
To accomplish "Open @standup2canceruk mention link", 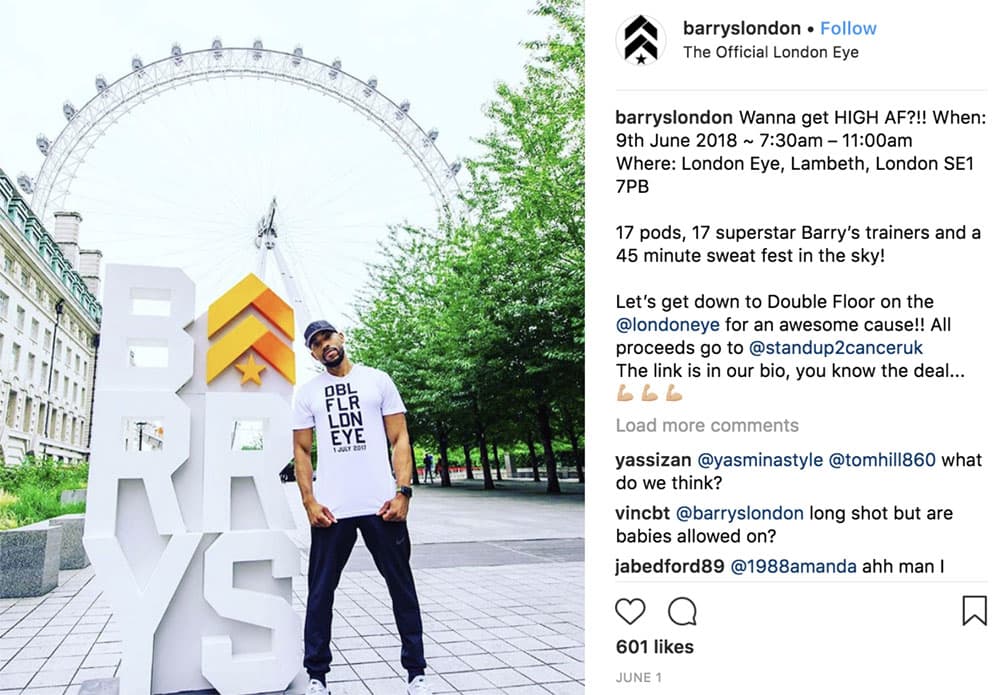I will pos(836,348).
